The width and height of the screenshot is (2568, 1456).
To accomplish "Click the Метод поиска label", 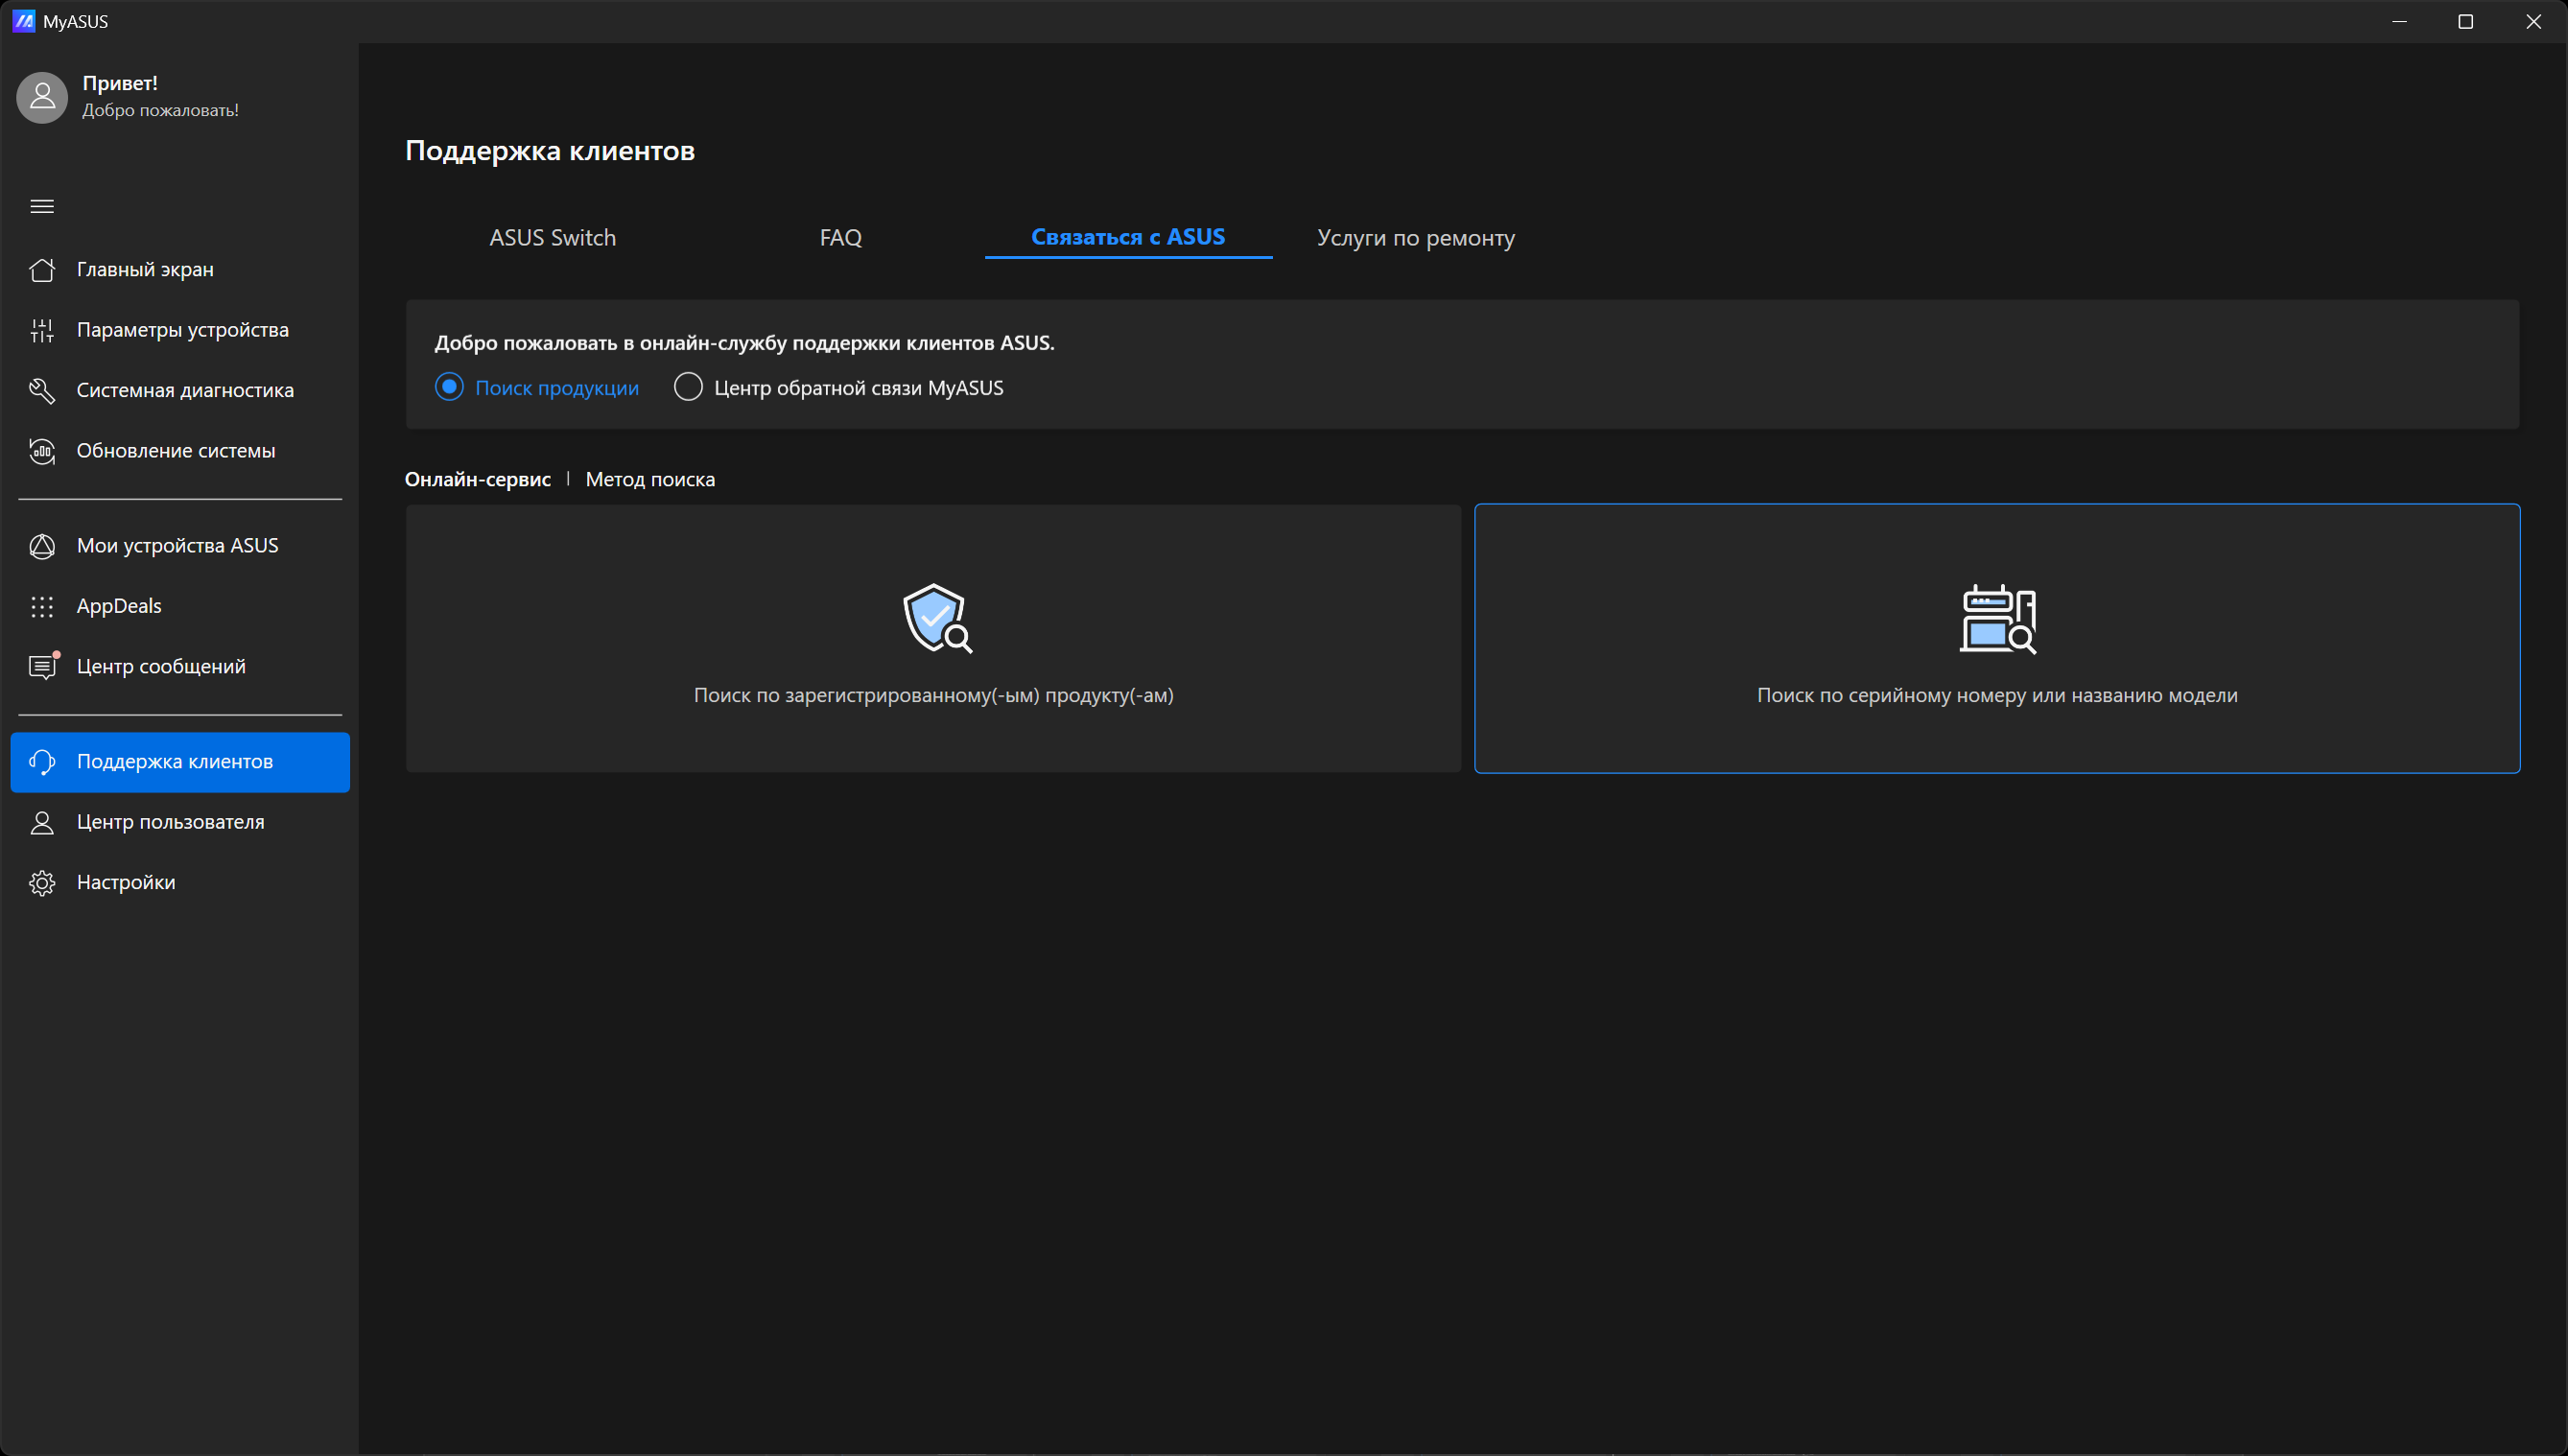I will [650, 479].
